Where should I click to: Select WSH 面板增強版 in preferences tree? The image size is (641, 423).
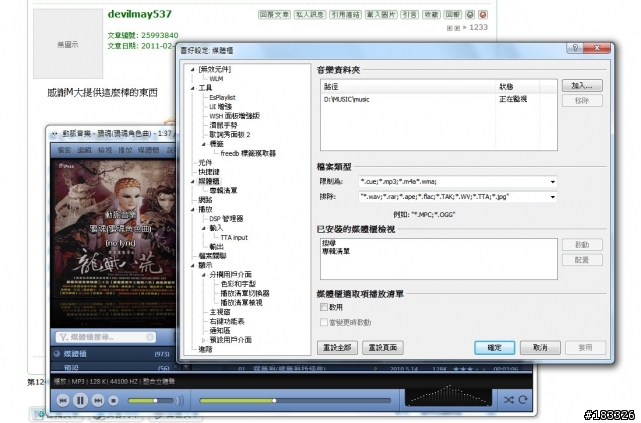[x=234, y=116]
